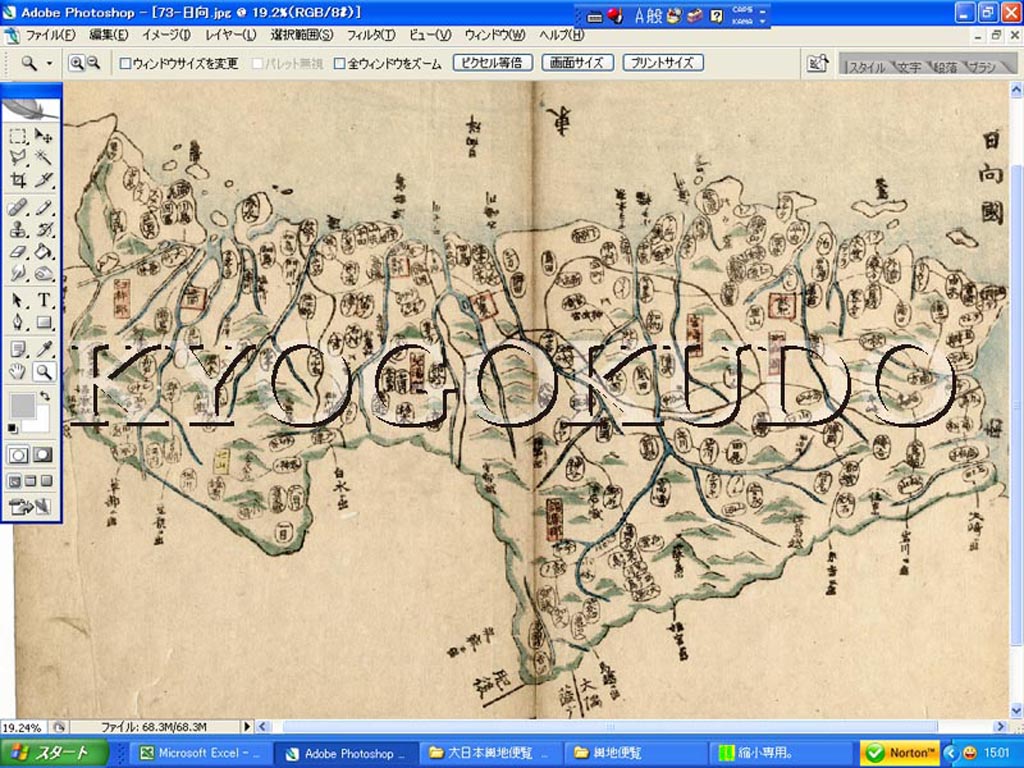1024x768 pixels.
Task: Select the Notes tool
Action: pyautogui.click(x=18, y=350)
